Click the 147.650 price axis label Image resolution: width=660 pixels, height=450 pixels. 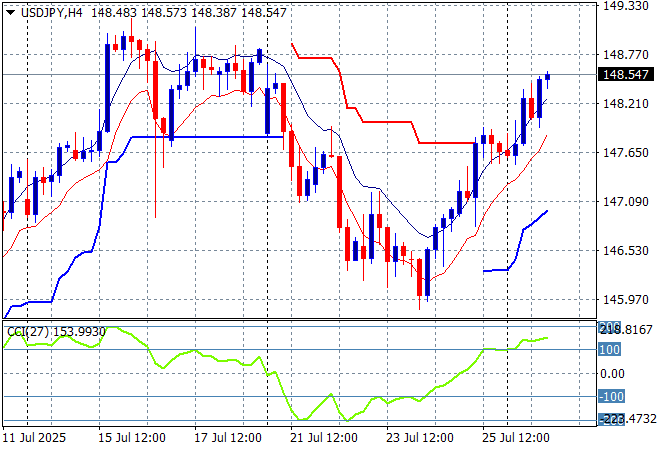(x=627, y=152)
